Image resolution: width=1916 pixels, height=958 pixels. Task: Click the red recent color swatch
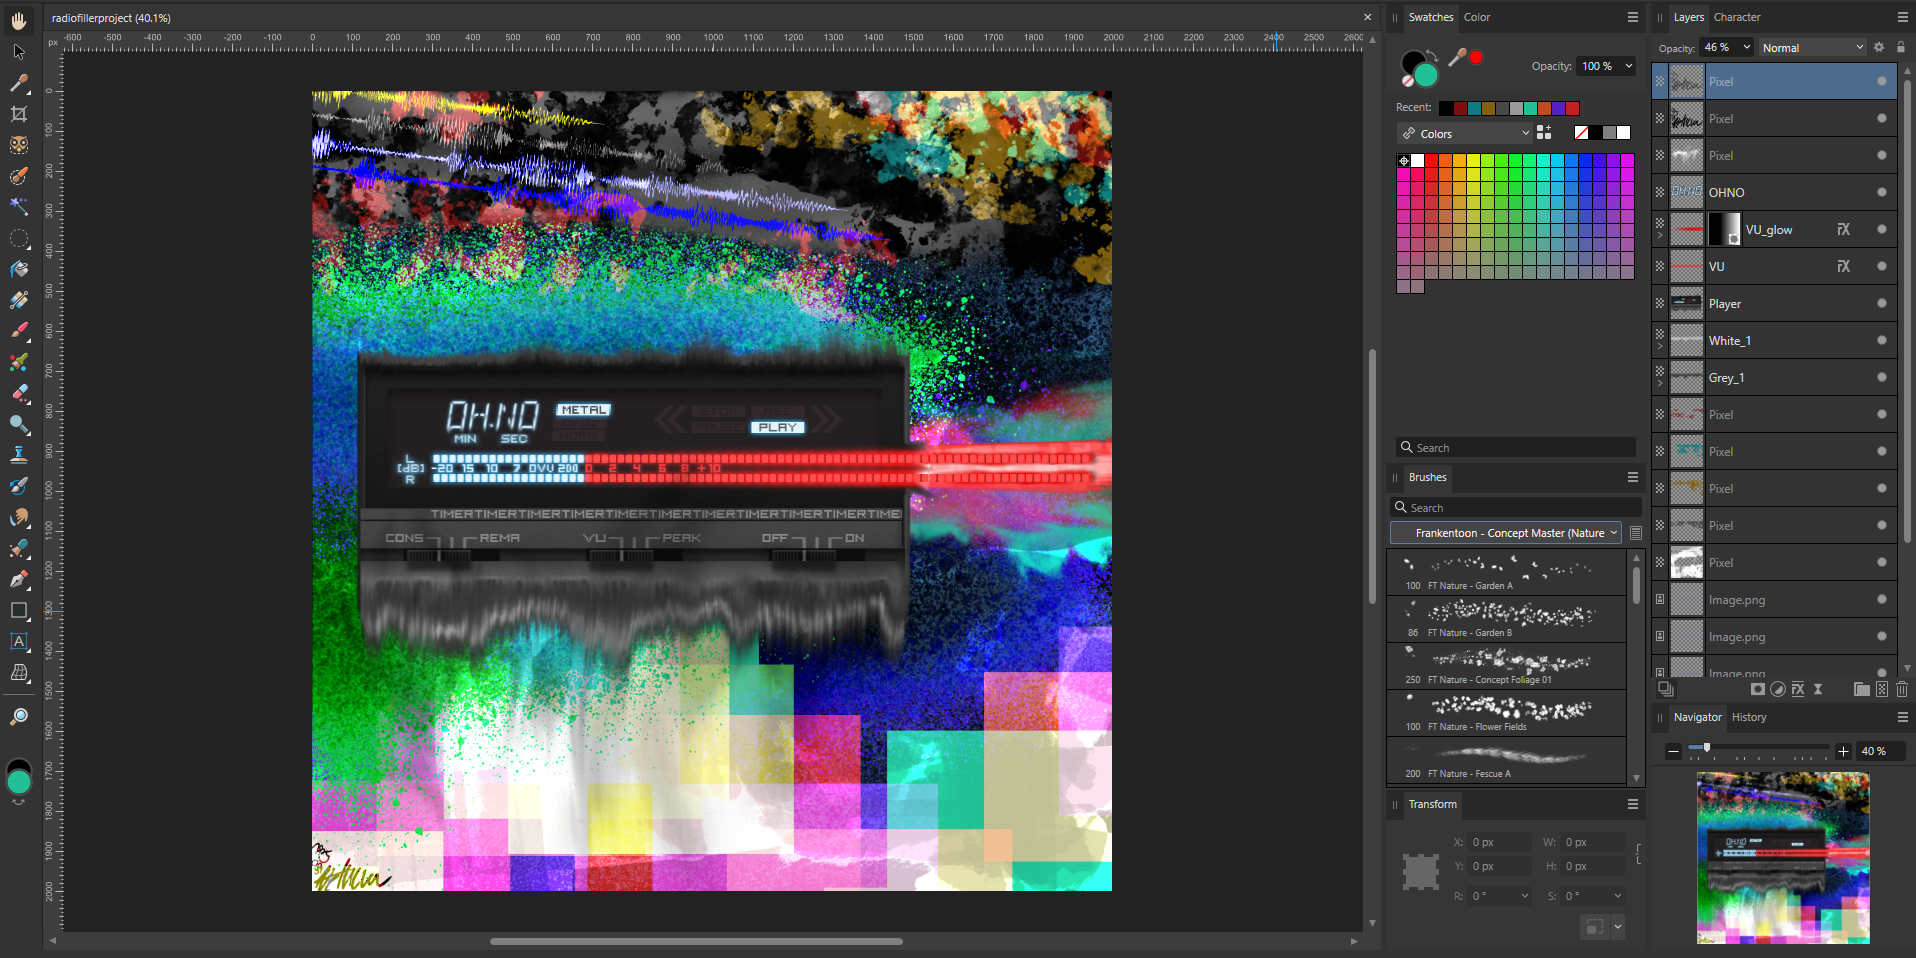[x=1572, y=108]
